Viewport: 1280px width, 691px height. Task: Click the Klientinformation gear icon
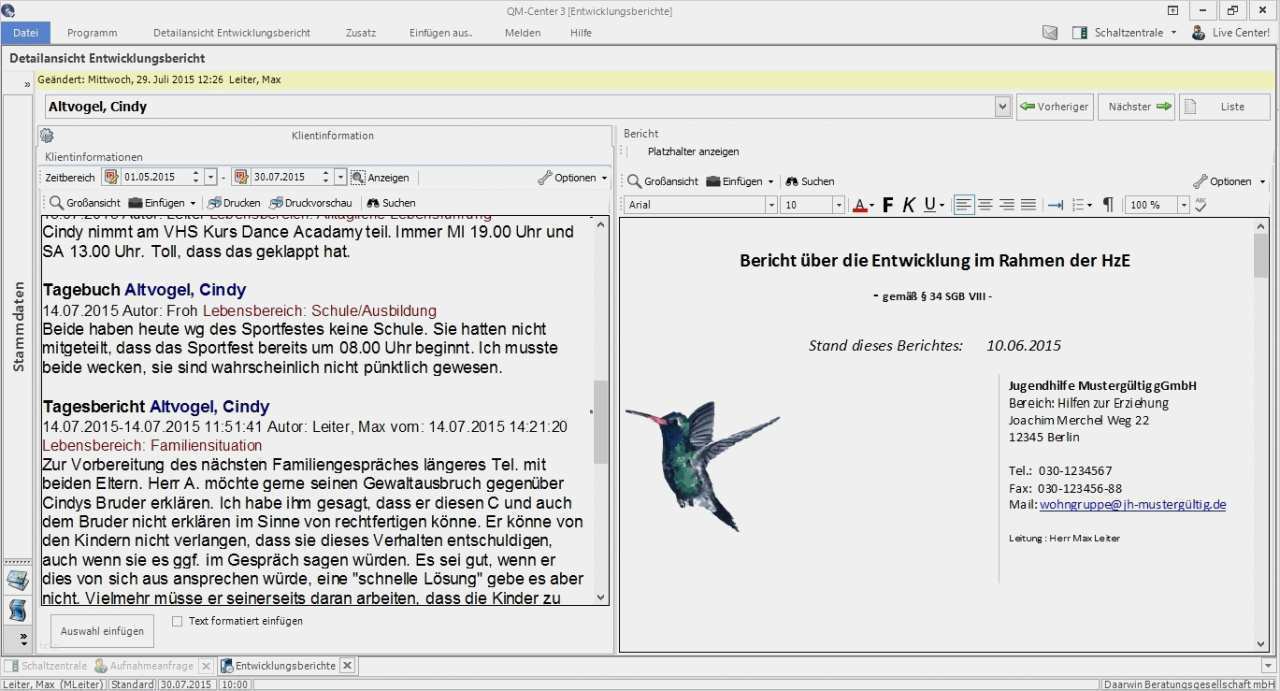[47, 136]
